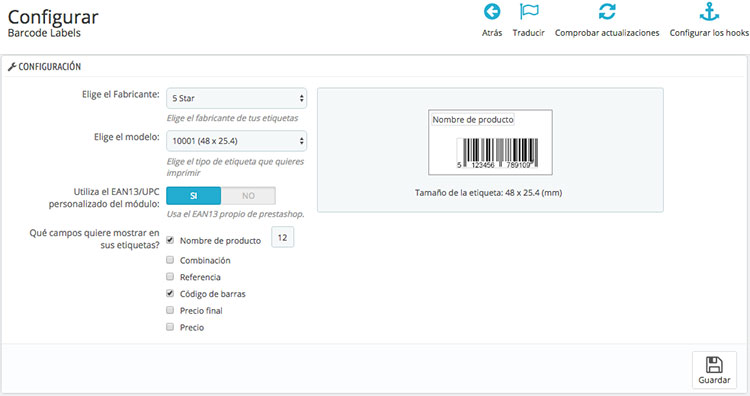The height and width of the screenshot is (396, 750).
Task: Click the Configurar page title
Action: pyautogui.click(x=53, y=17)
